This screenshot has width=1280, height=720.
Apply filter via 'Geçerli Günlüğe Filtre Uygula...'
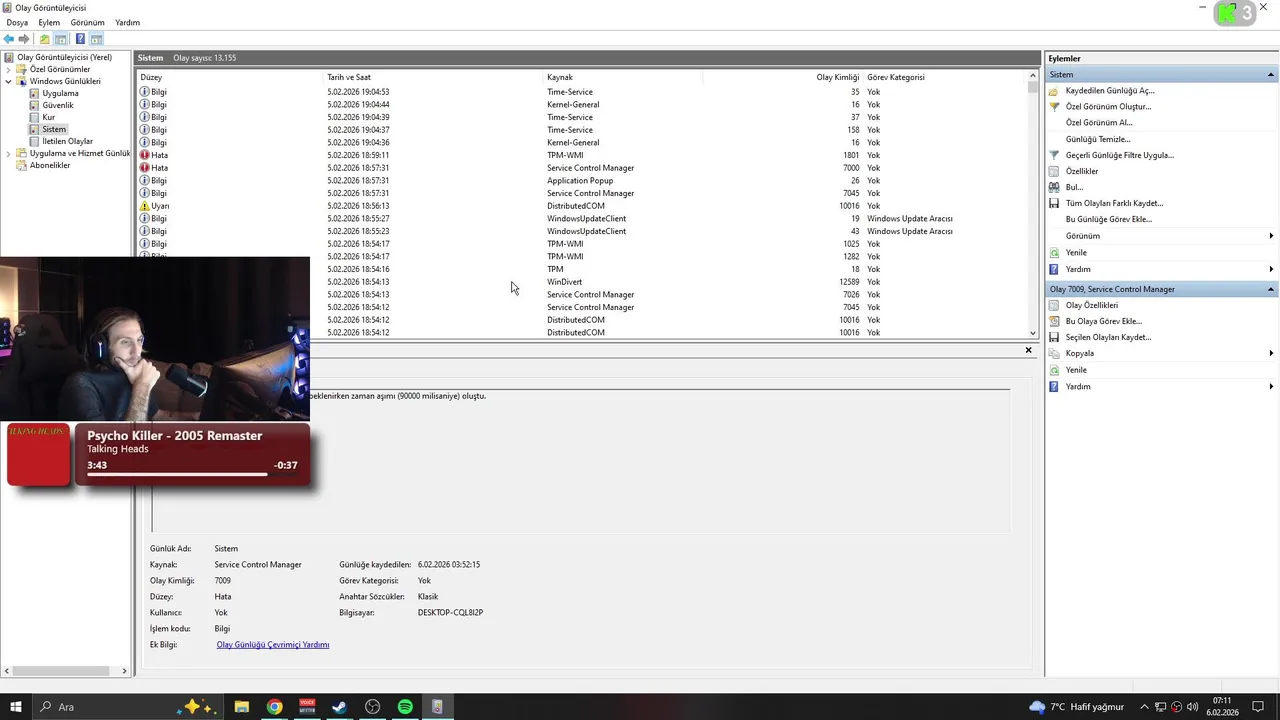(x=1120, y=155)
